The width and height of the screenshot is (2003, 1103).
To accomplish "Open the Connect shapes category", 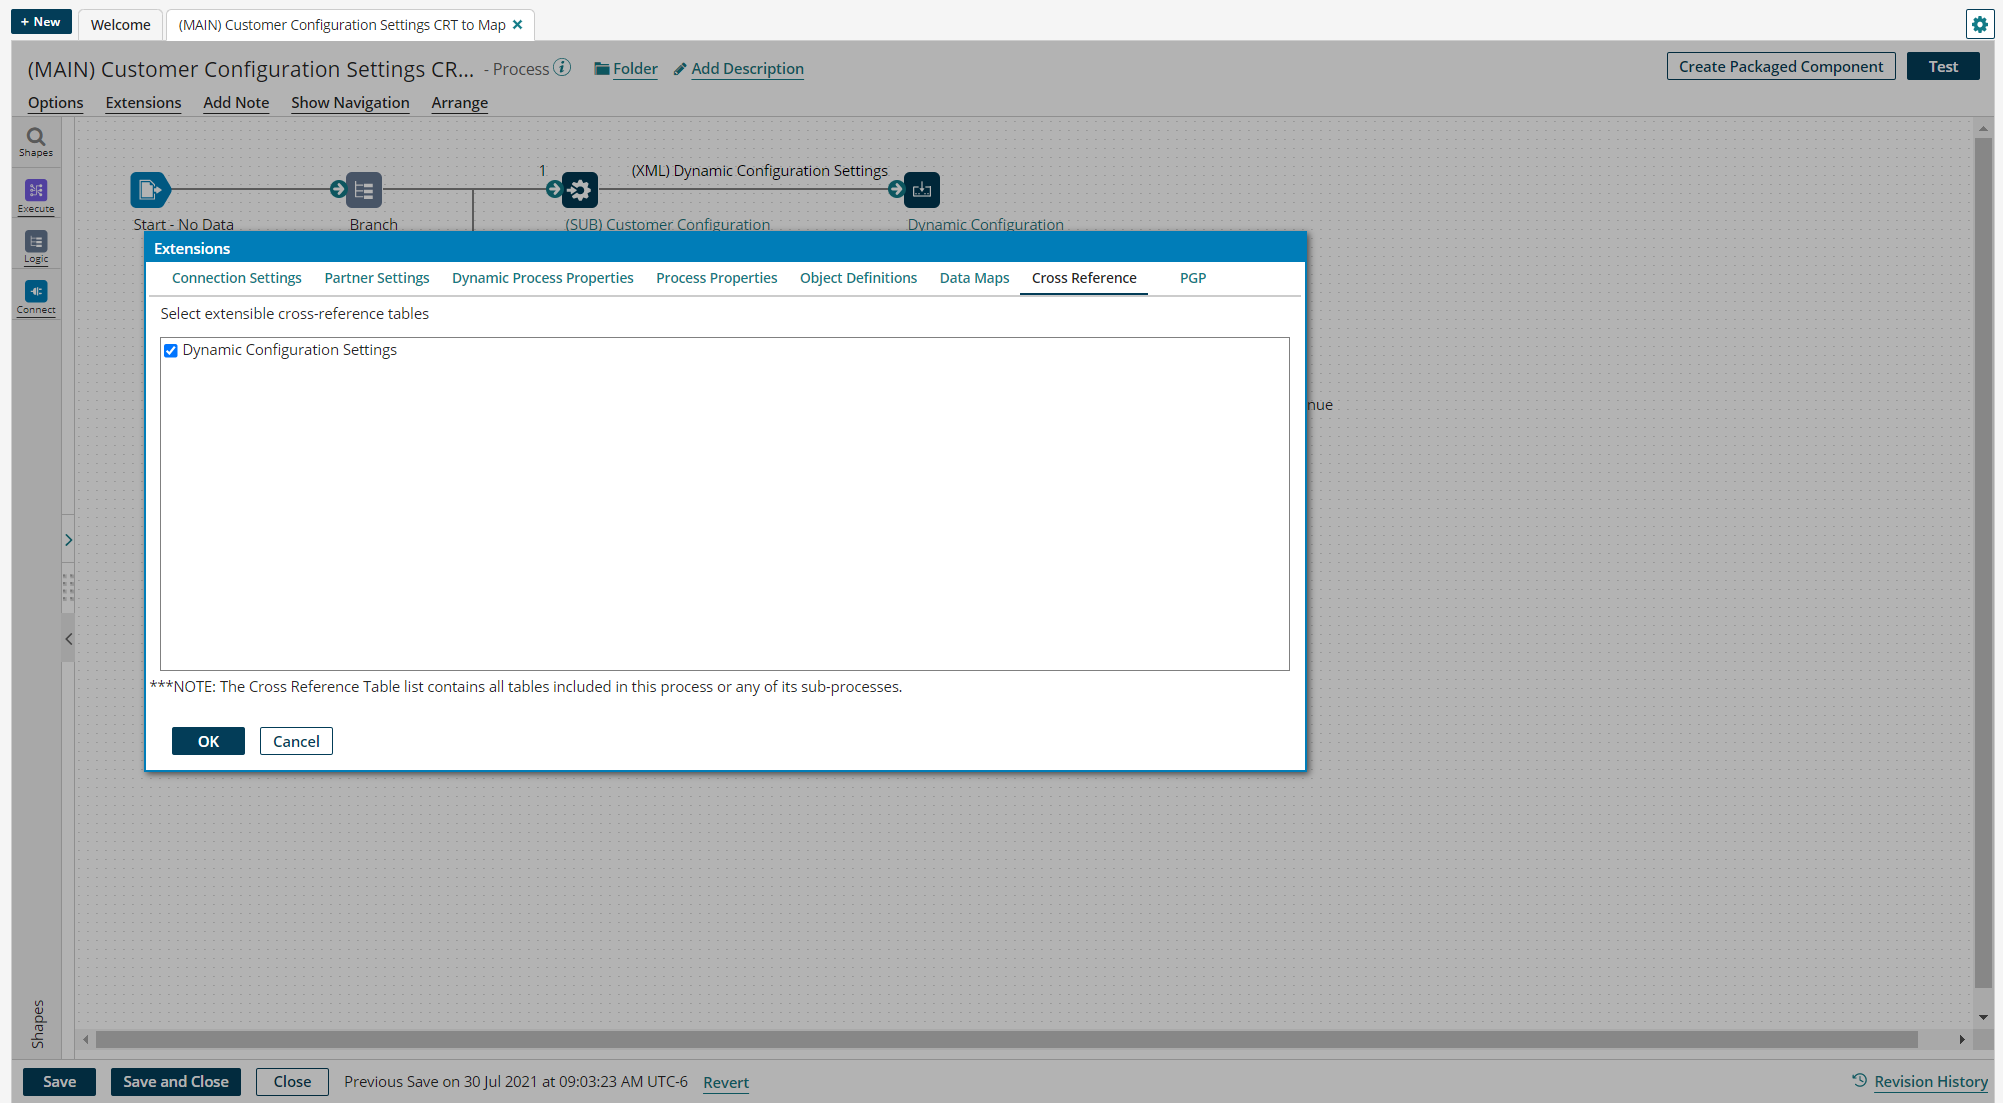I will click(x=35, y=294).
